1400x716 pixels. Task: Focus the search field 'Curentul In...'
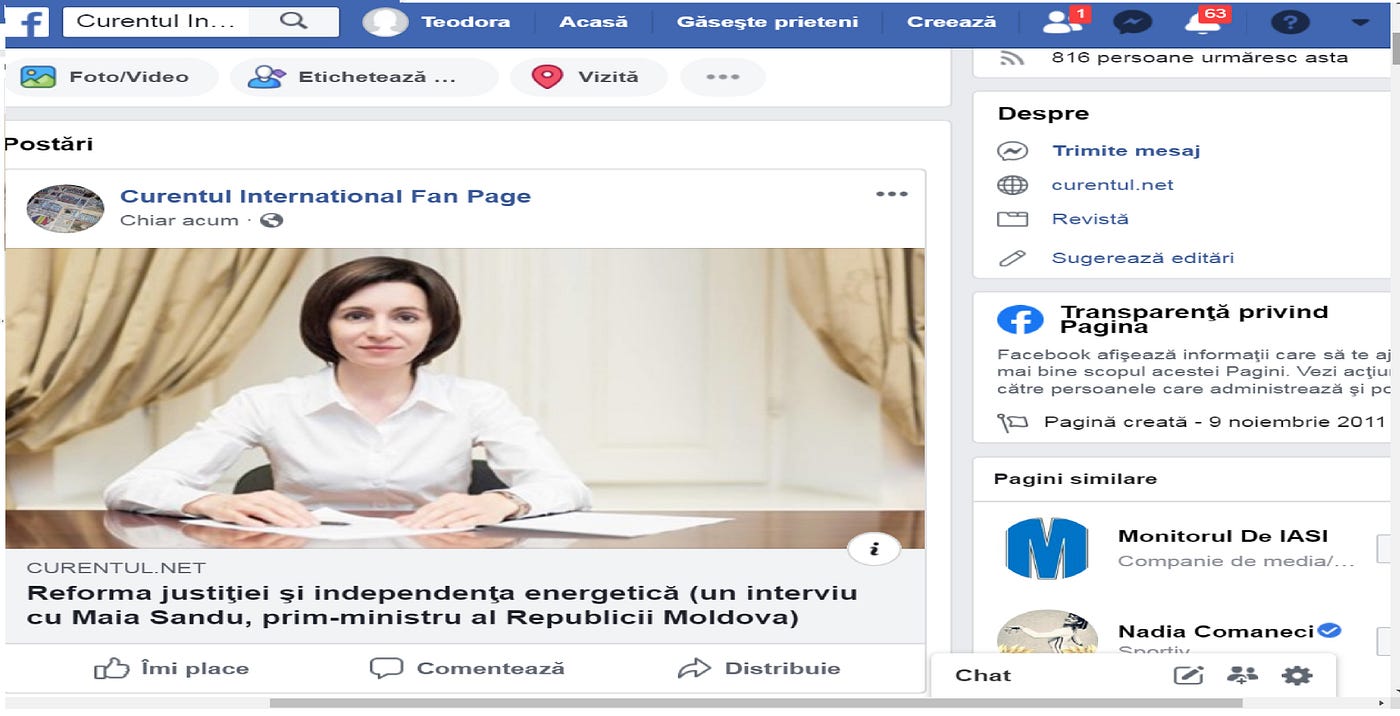pos(156,21)
